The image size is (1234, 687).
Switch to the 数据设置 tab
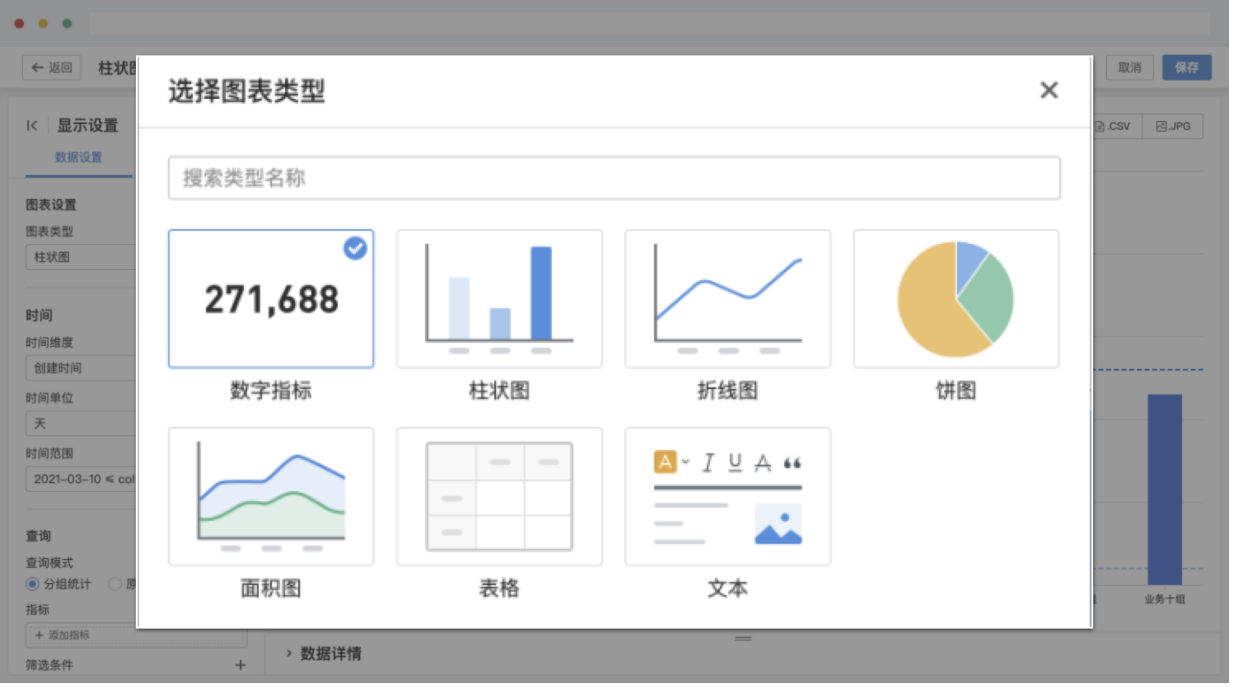click(78, 157)
